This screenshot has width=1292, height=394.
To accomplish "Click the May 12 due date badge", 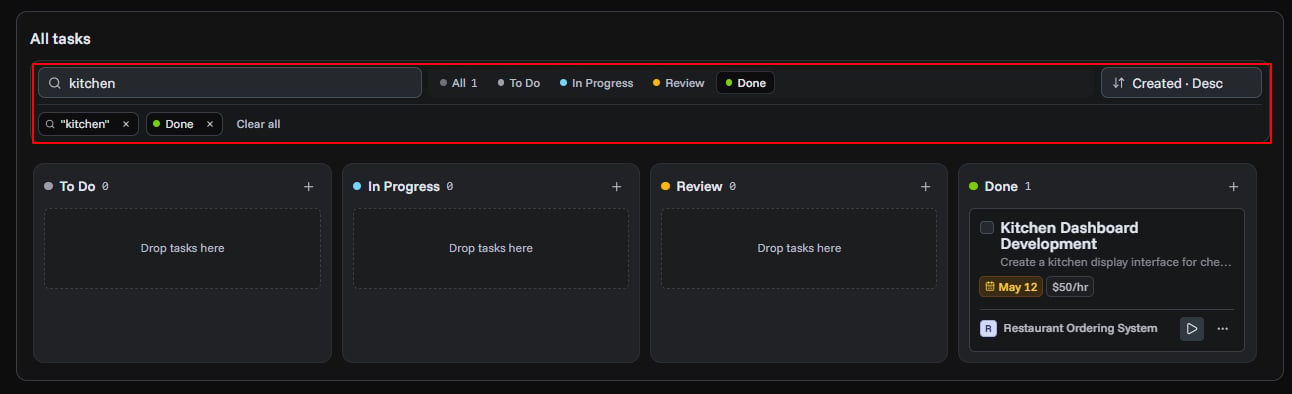I will coord(1011,287).
